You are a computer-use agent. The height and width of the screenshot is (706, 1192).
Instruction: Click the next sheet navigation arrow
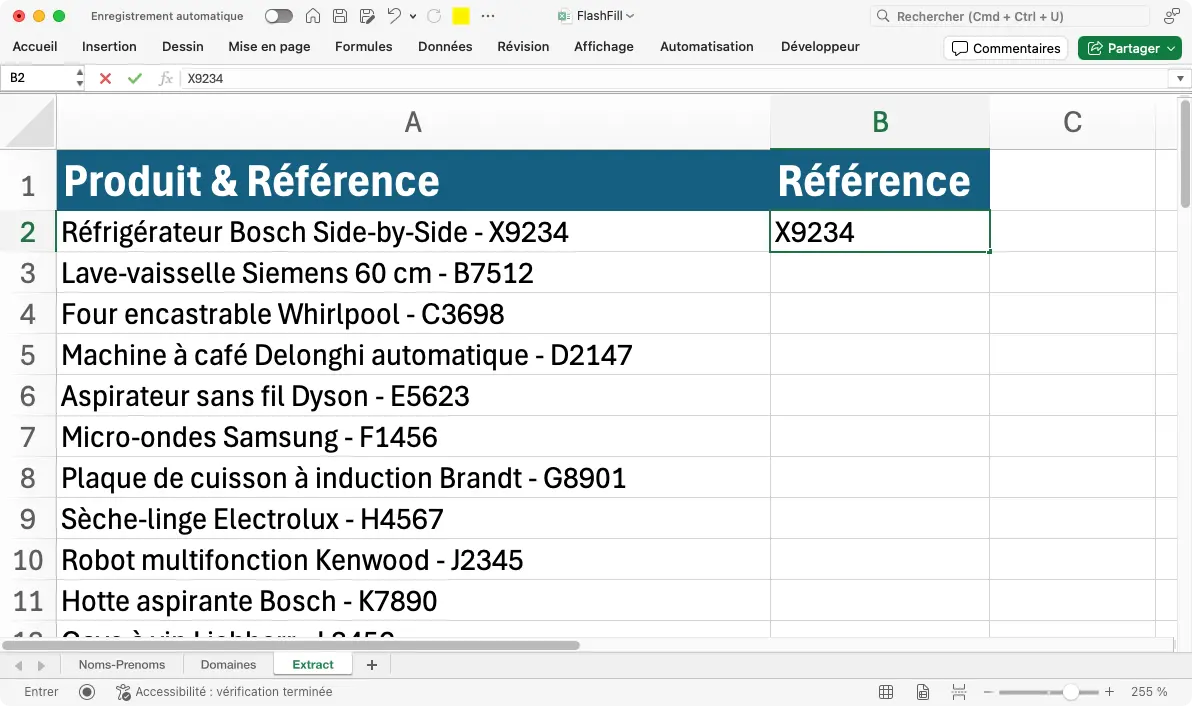(x=41, y=666)
